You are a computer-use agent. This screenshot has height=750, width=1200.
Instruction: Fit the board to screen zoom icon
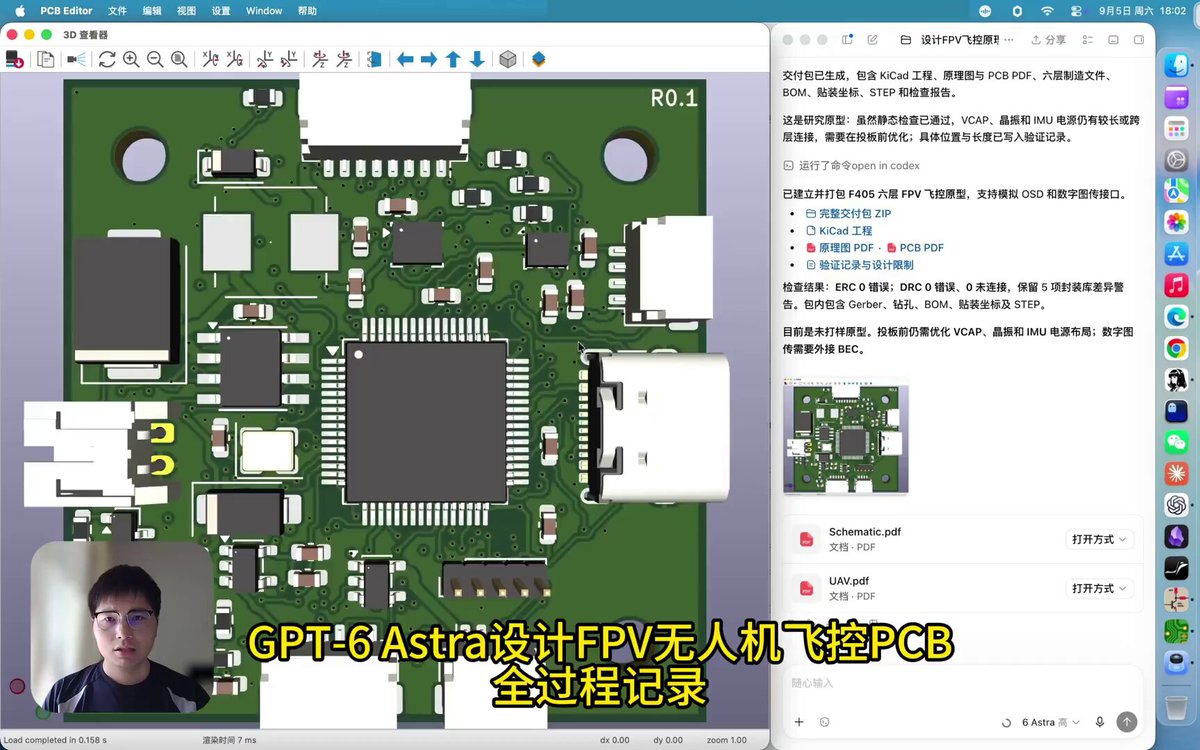click(179, 59)
